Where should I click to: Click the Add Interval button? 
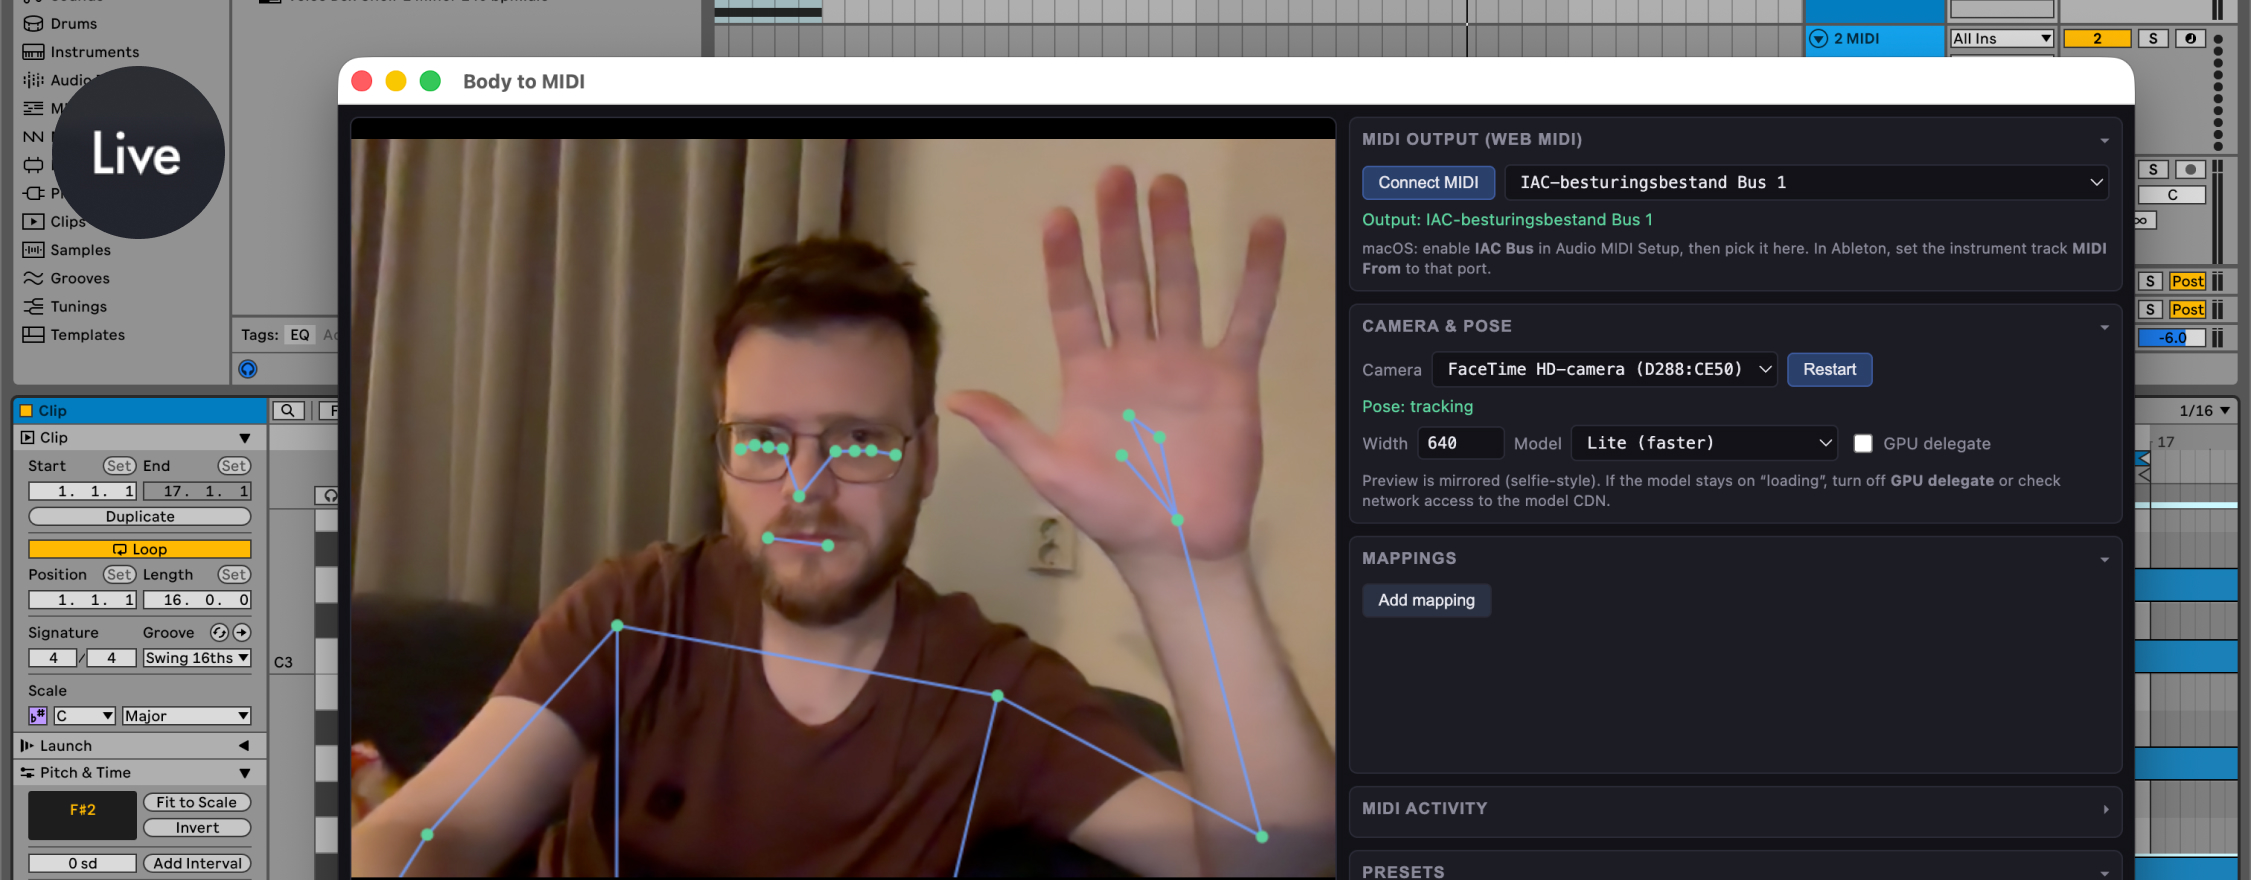coord(197,863)
